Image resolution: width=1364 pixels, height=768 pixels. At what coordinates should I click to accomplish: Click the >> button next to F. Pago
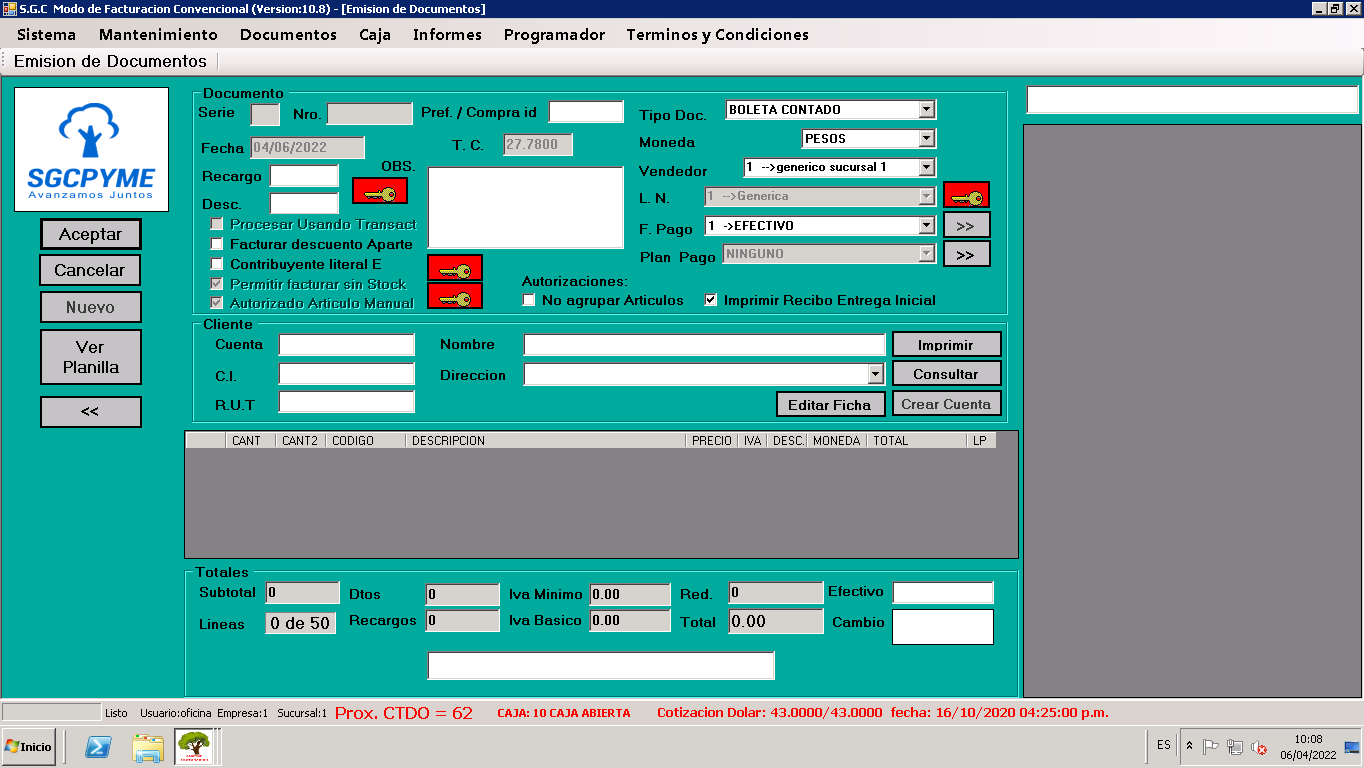coord(966,225)
